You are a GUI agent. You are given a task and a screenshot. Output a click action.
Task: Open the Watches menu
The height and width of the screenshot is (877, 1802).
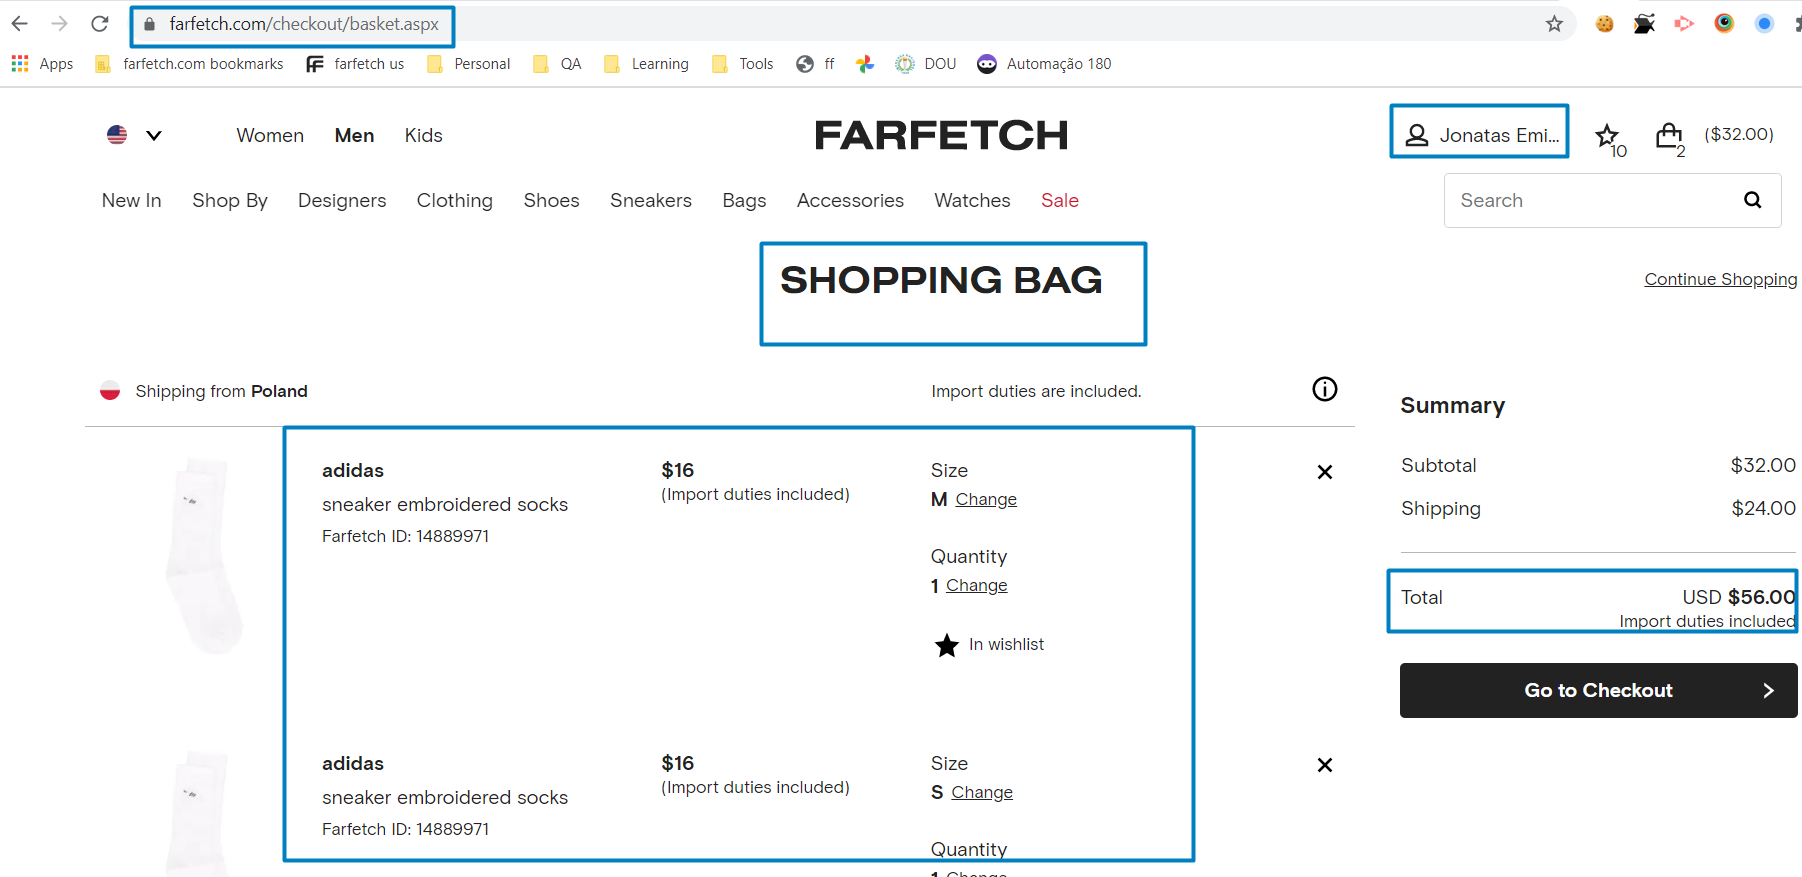coord(972,200)
